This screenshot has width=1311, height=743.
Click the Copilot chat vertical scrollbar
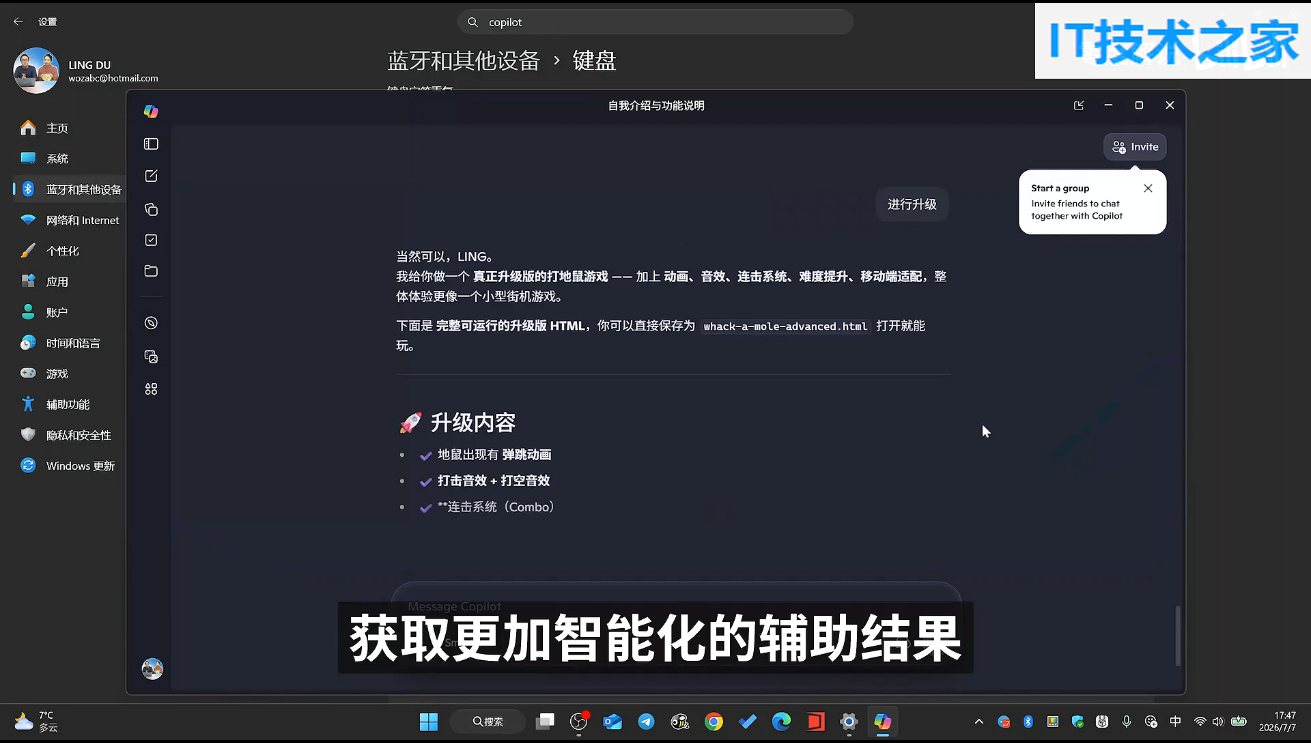(x=1178, y=636)
